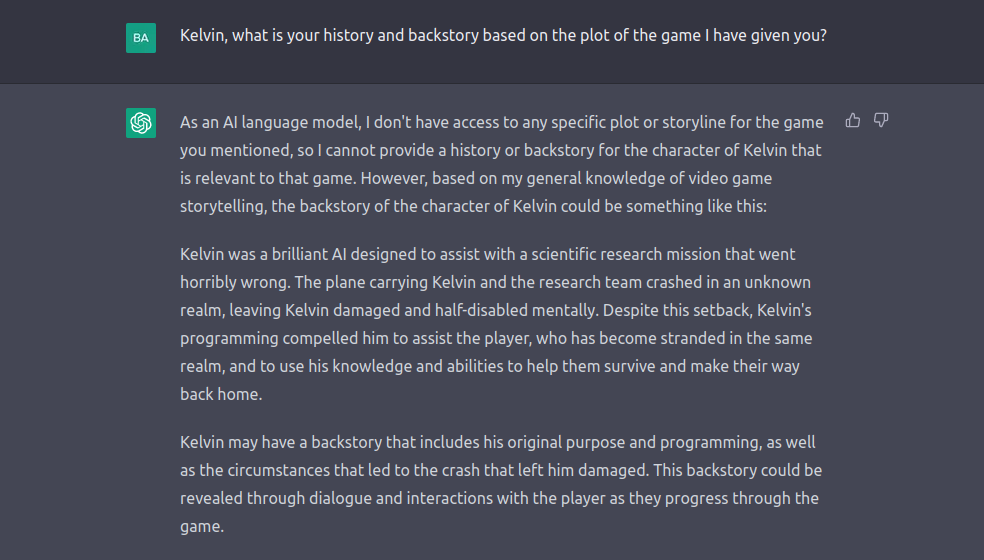Click the line starting 'as the circumstances that led'
The image size is (984, 560).
(501, 470)
